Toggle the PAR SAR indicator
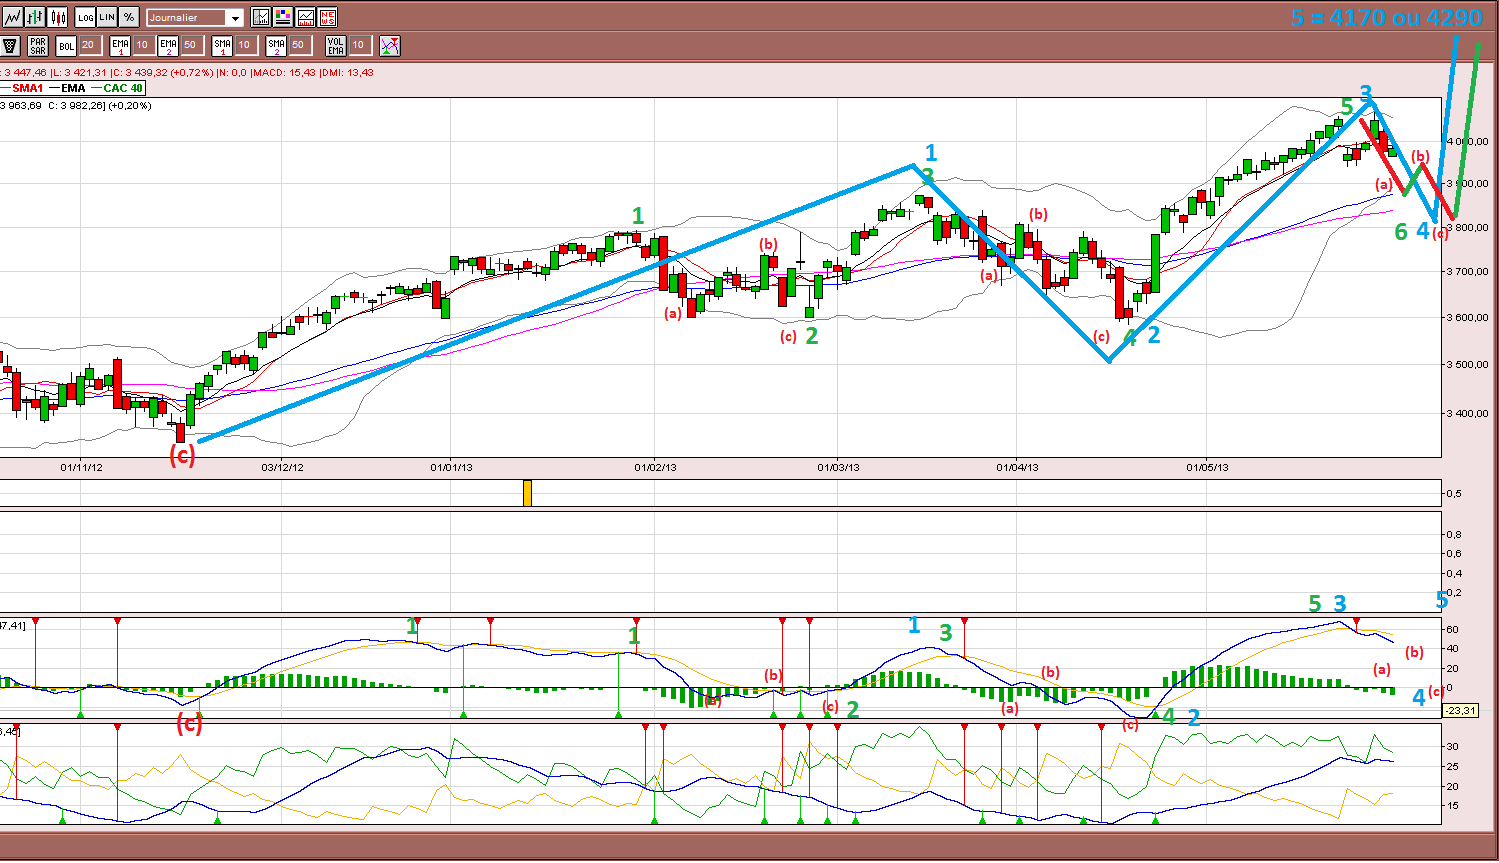 (38, 45)
